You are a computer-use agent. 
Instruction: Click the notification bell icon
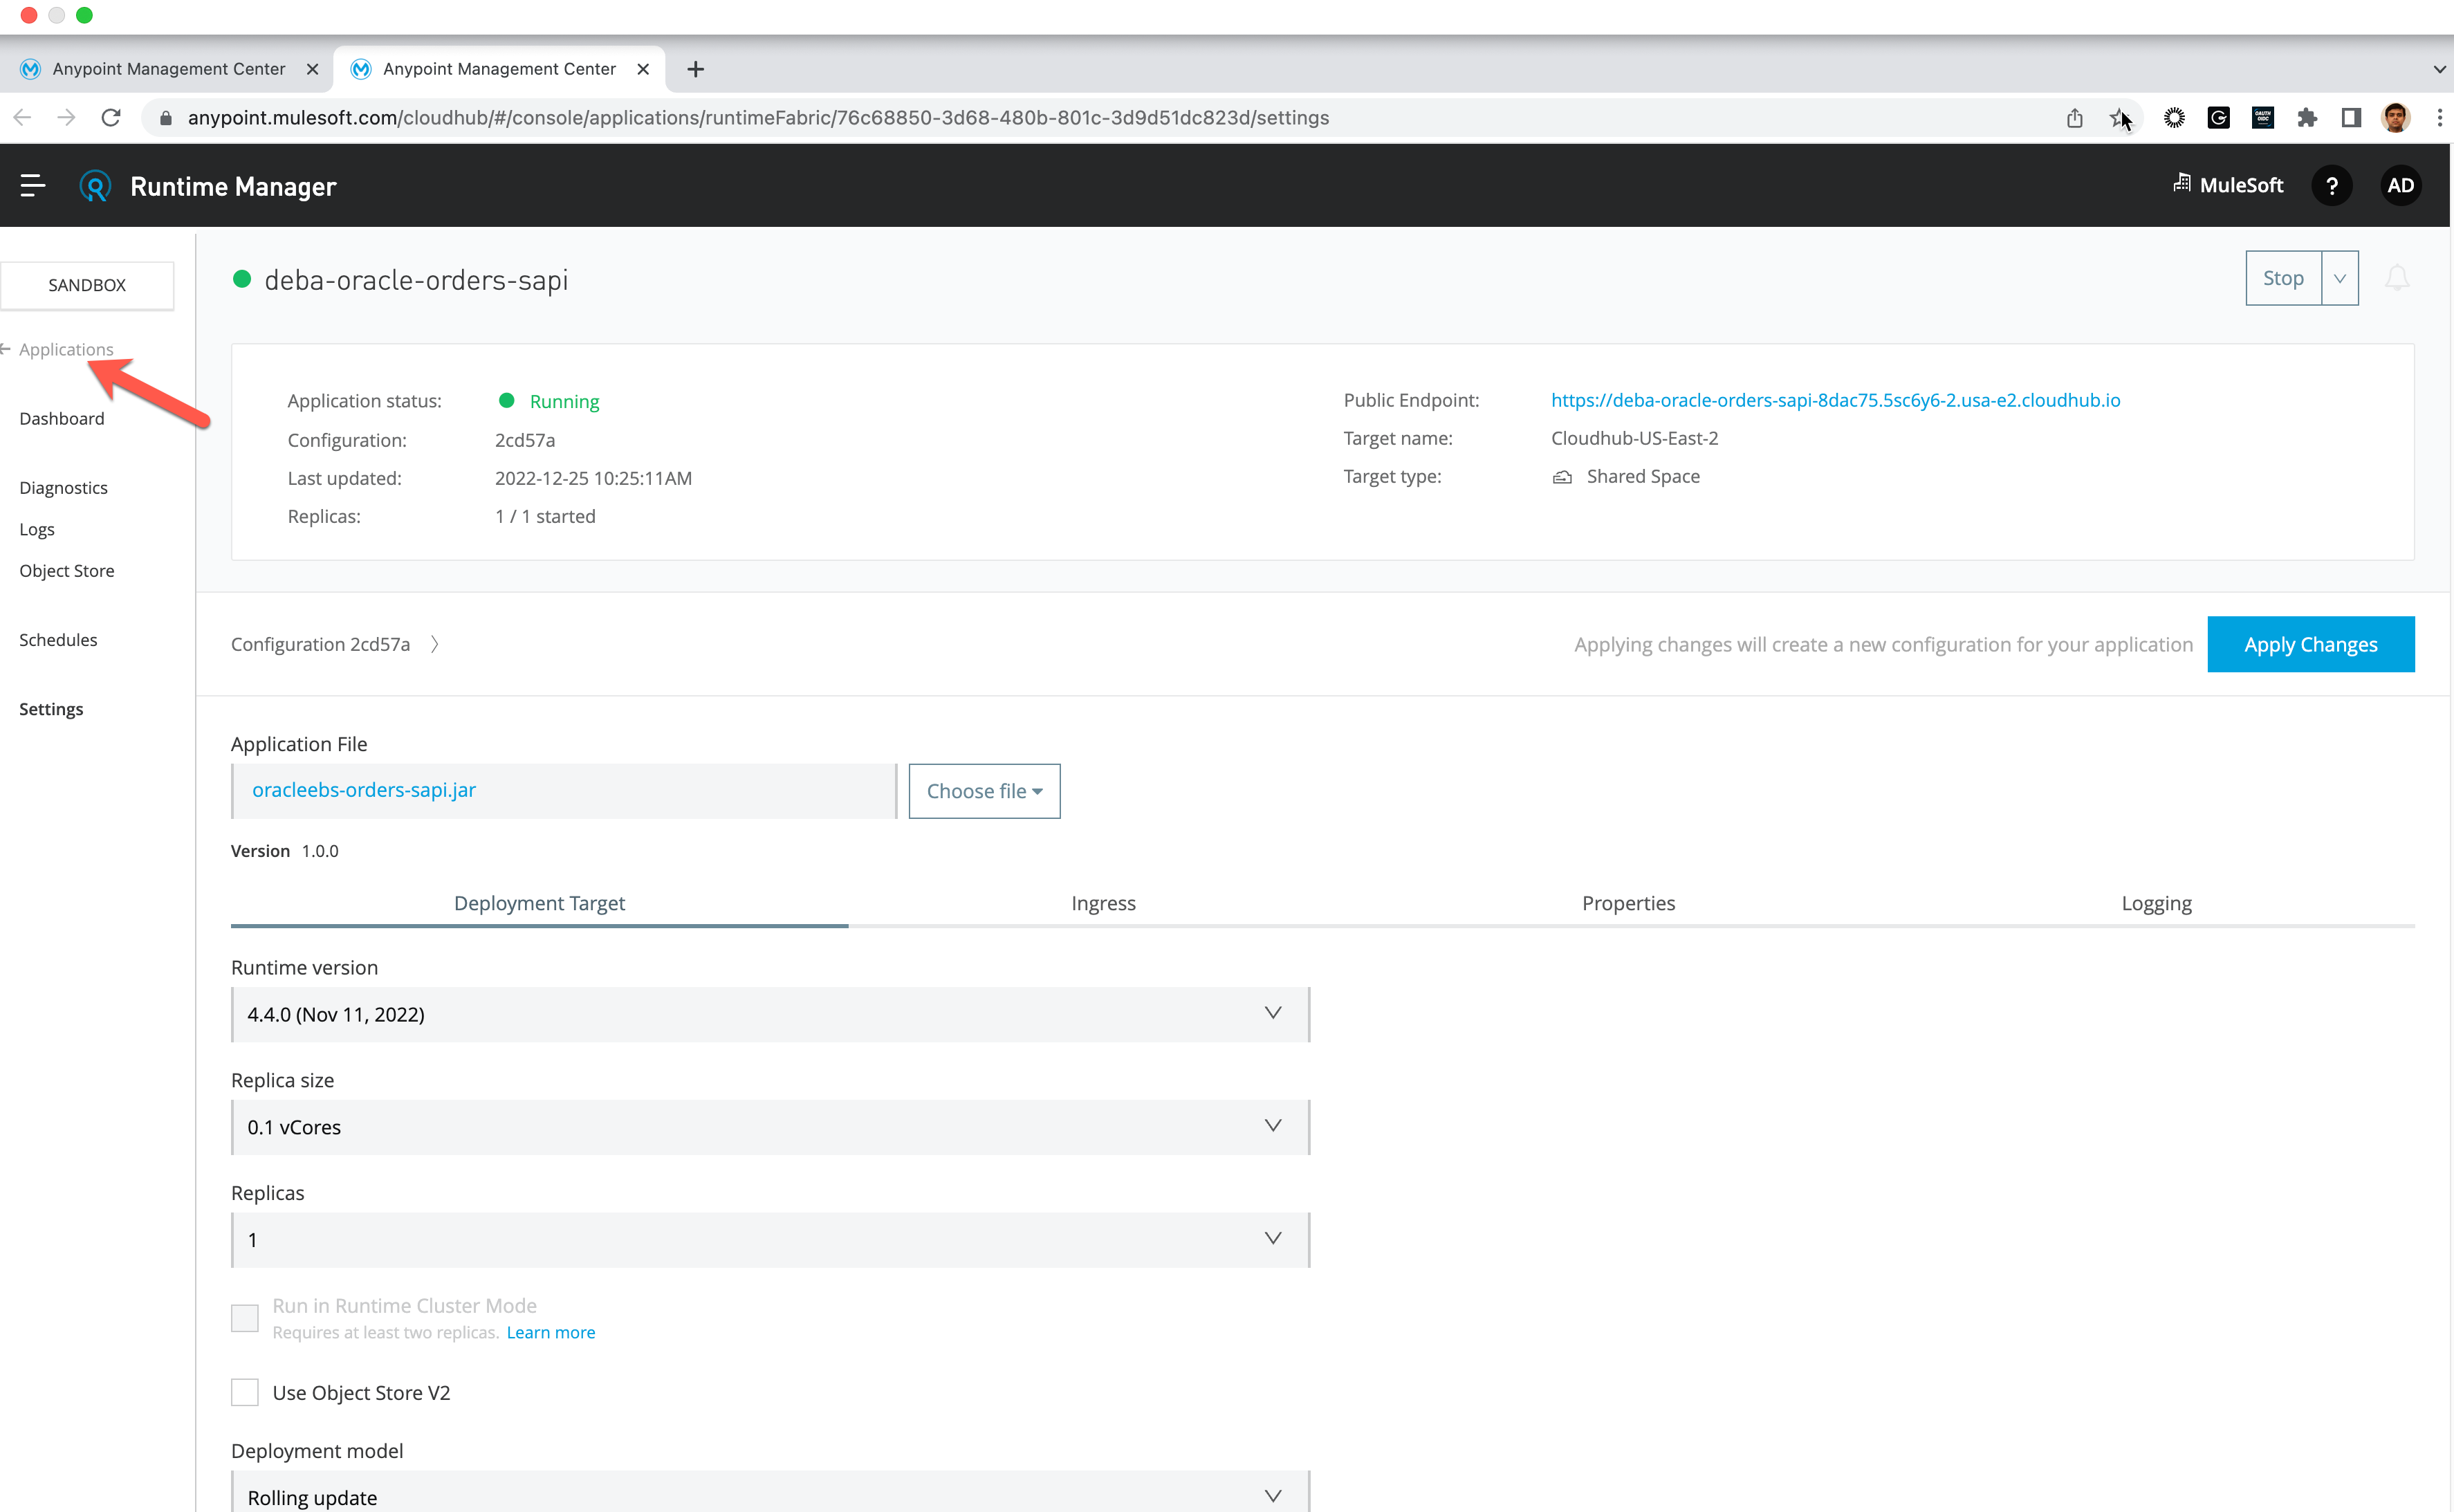coord(2397,278)
